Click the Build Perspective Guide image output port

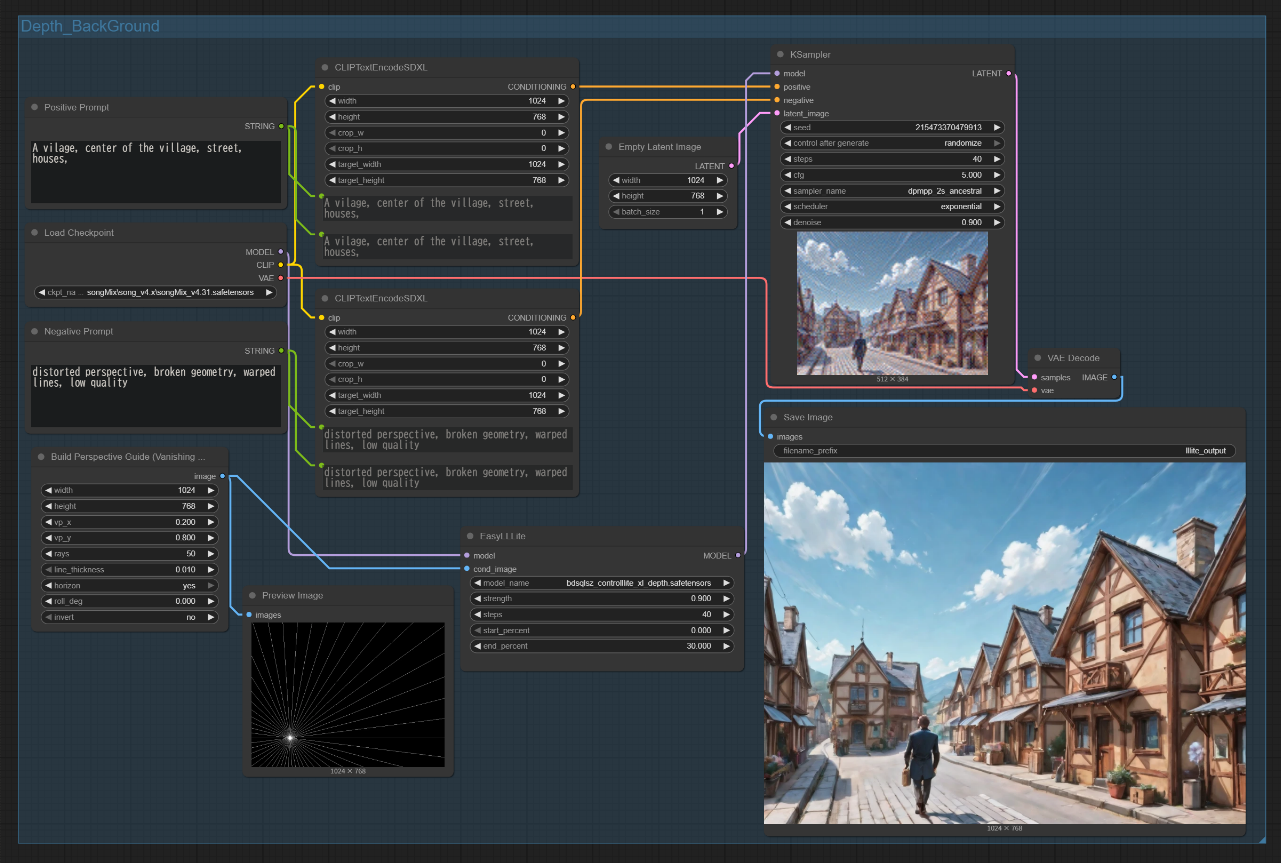coord(222,476)
